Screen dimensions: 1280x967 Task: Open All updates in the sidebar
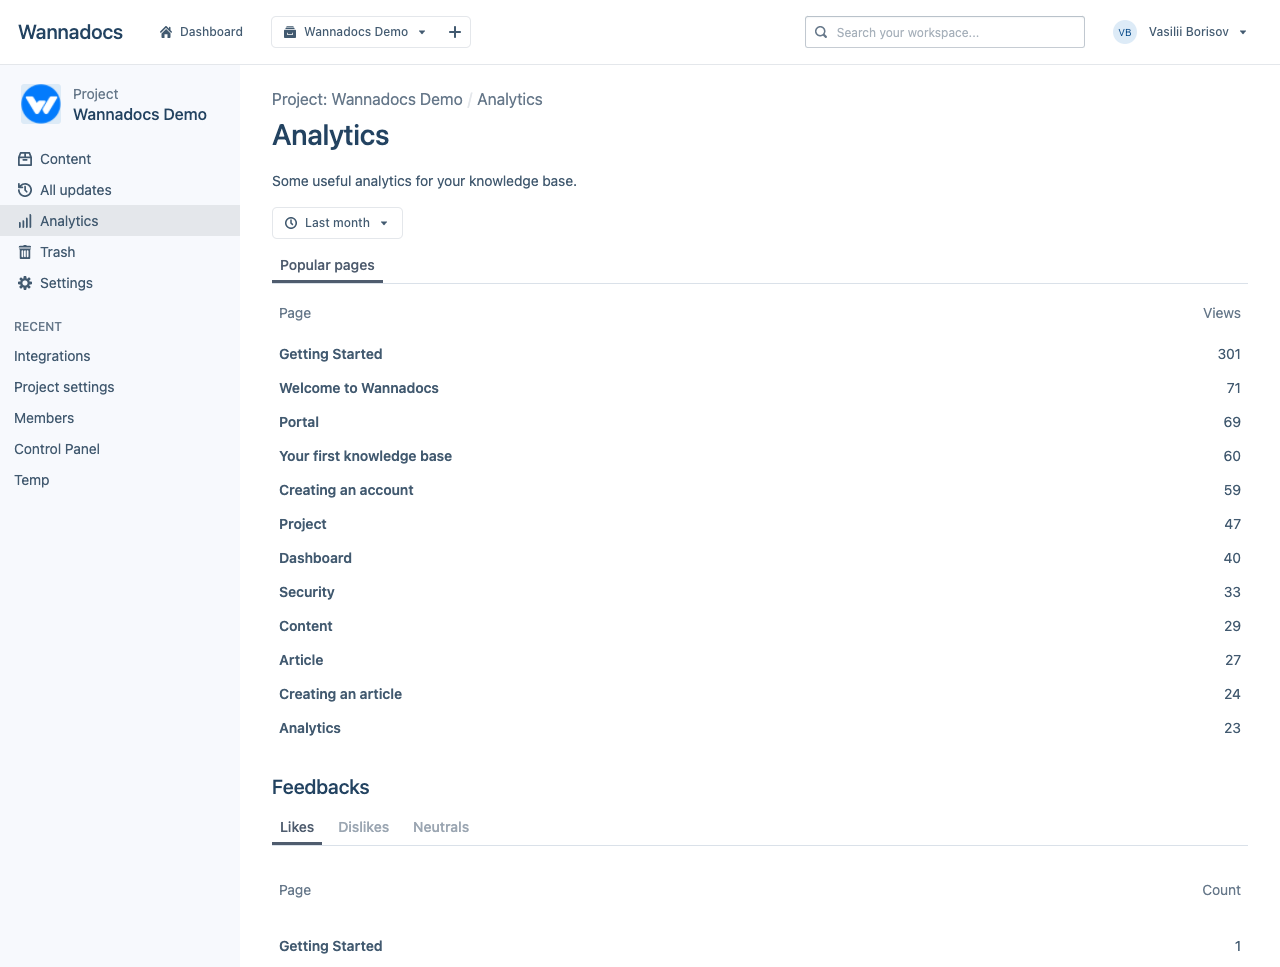pos(120,190)
